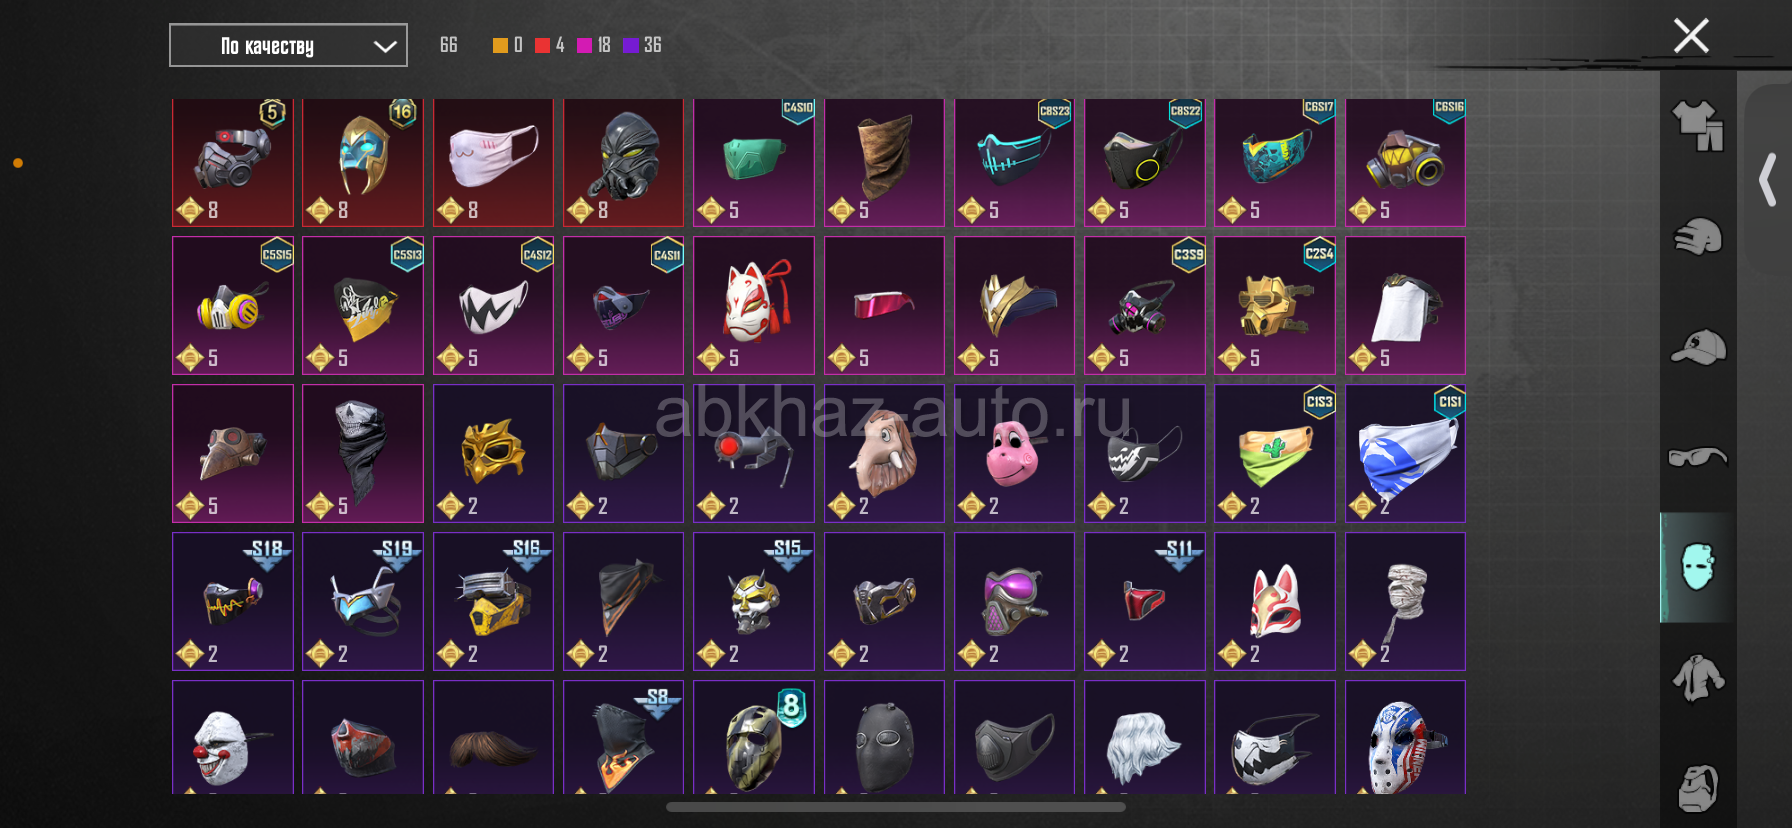This screenshot has width=1792, height=828.
Task: Open the 'По качеству' sort dropdown
Action: [288, 45]
